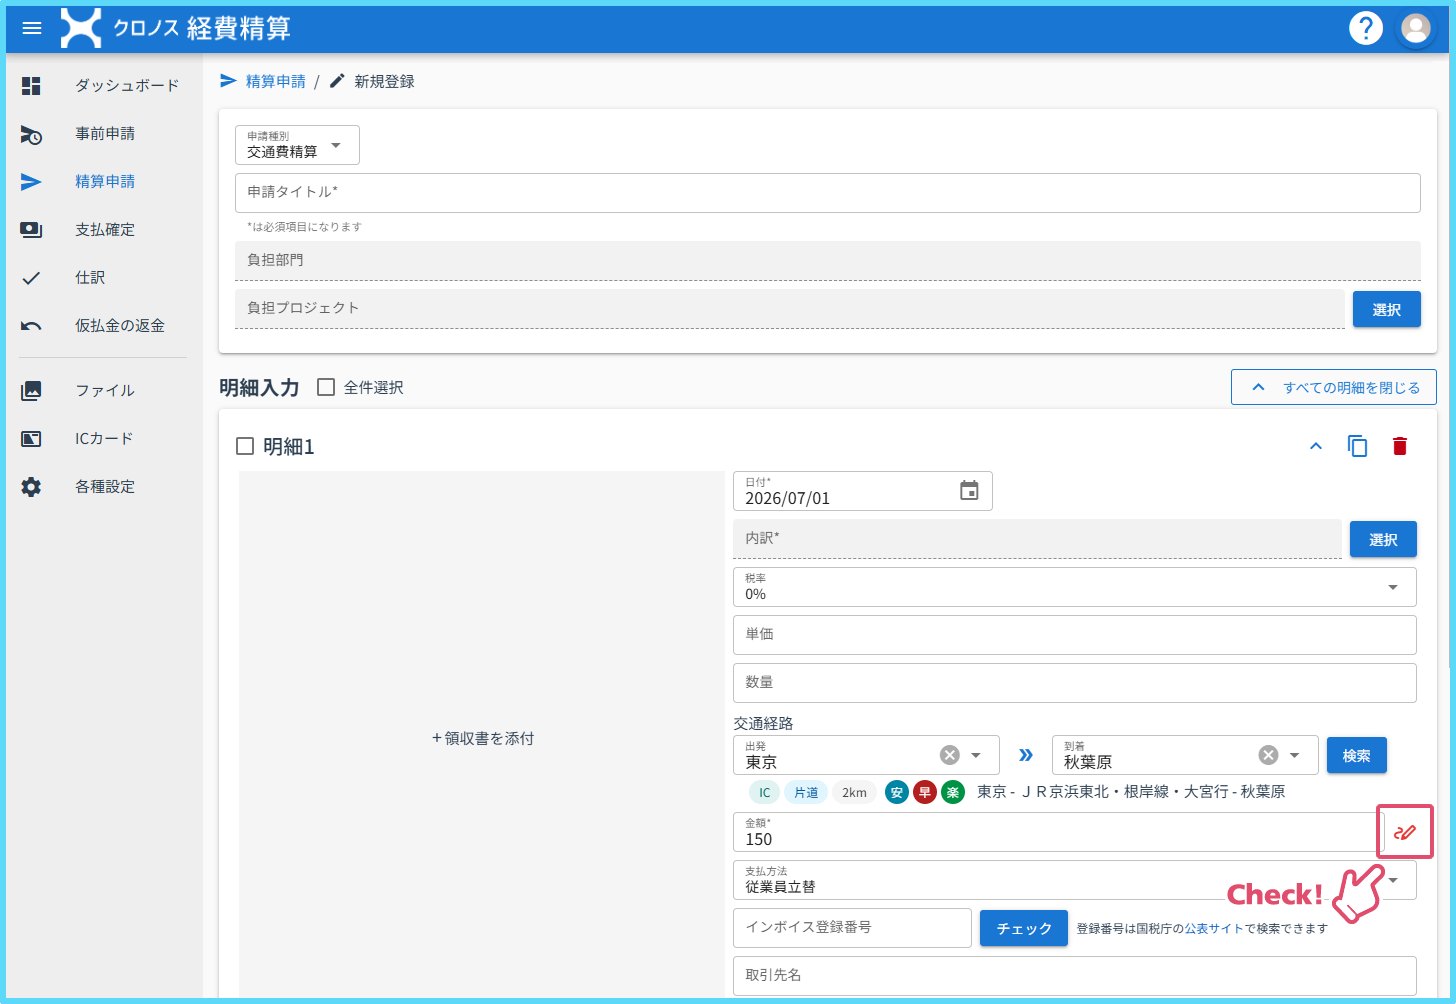
Task: Open the calendar picker for 日付
Action: 969,491
